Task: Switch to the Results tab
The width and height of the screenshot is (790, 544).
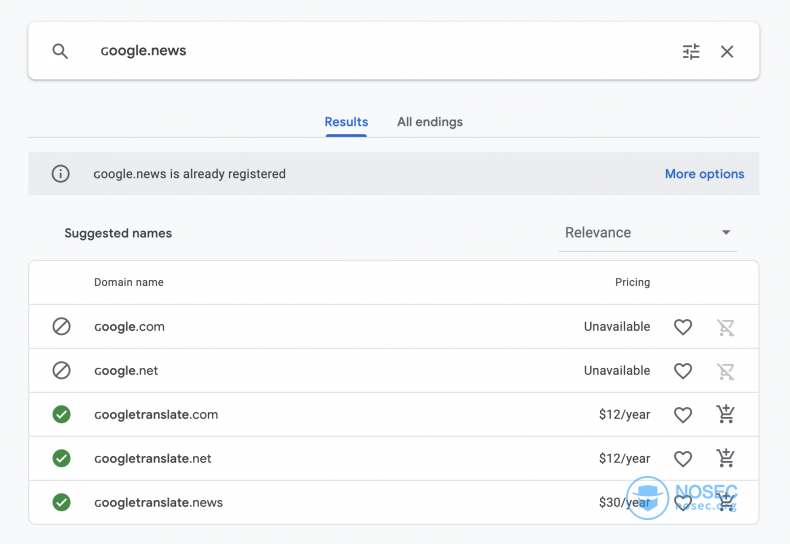Action: click(x=346, y=122)
